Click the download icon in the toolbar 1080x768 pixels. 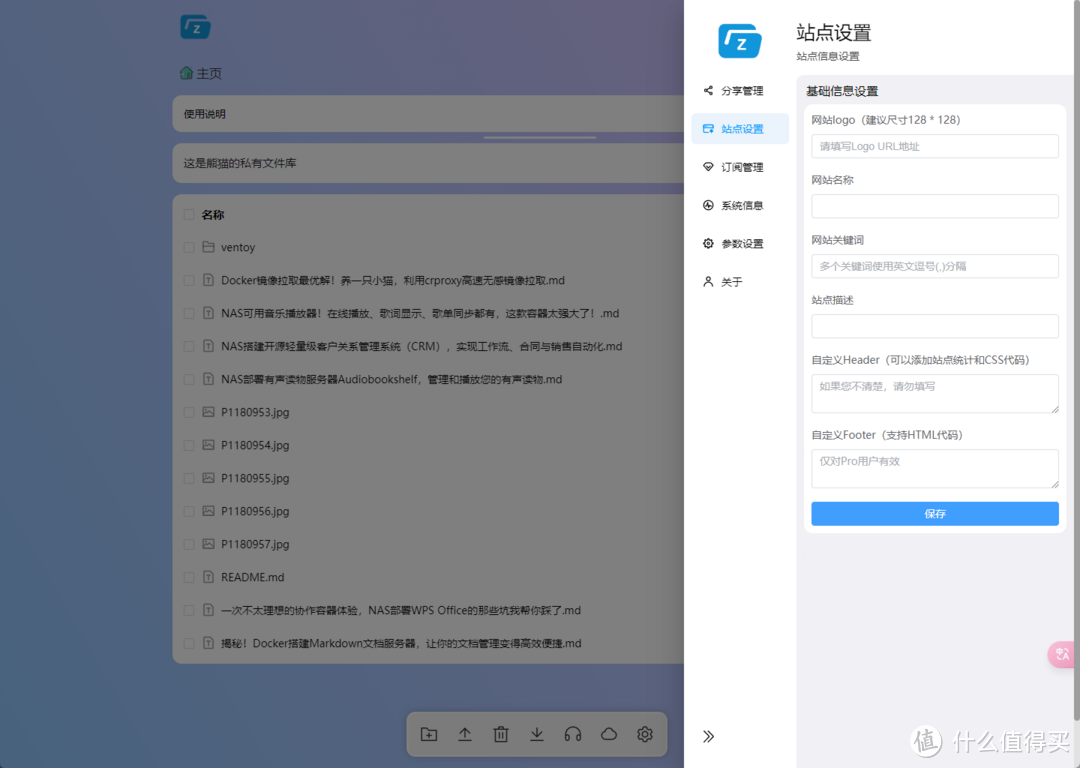tap(537, 734)
